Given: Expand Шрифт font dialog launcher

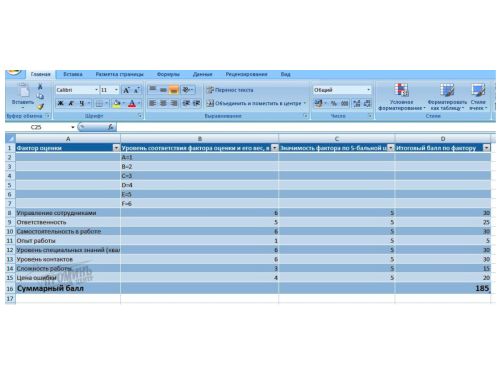Looking at the screenshot, I should 140,116.
